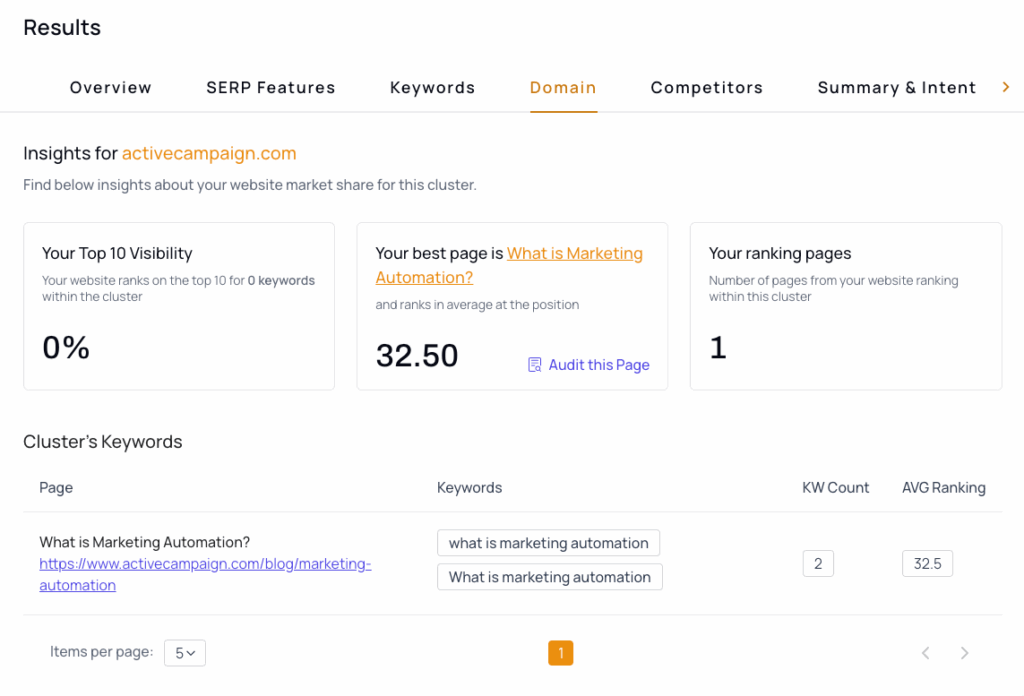Click the activecampaign.com domain link

209,153
